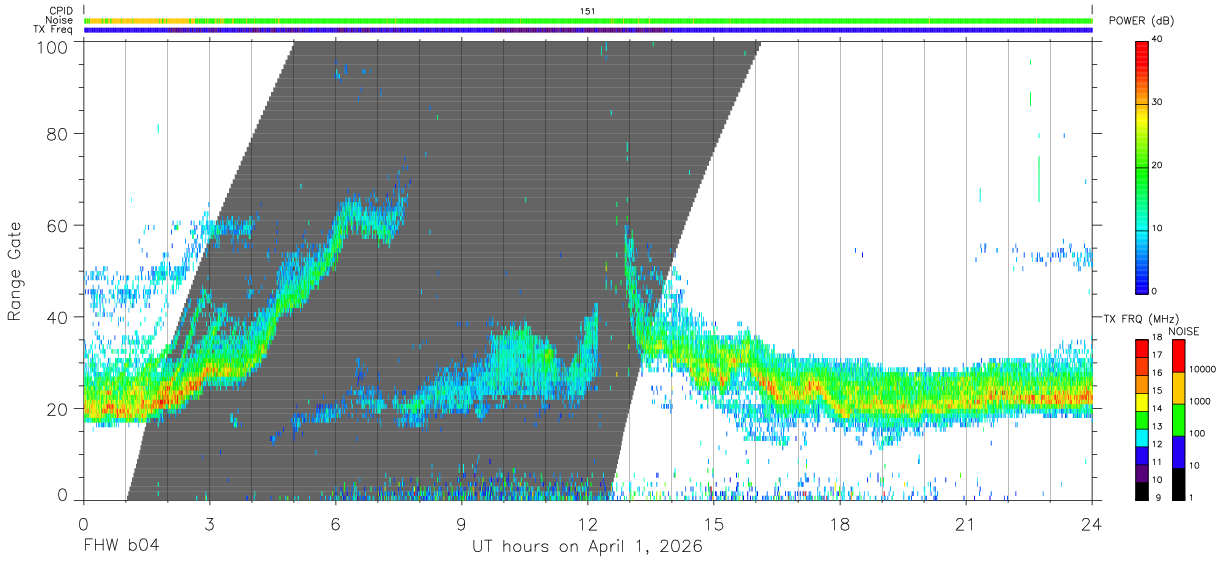Click the x-axis tick label 9

[x=462, y=524]
